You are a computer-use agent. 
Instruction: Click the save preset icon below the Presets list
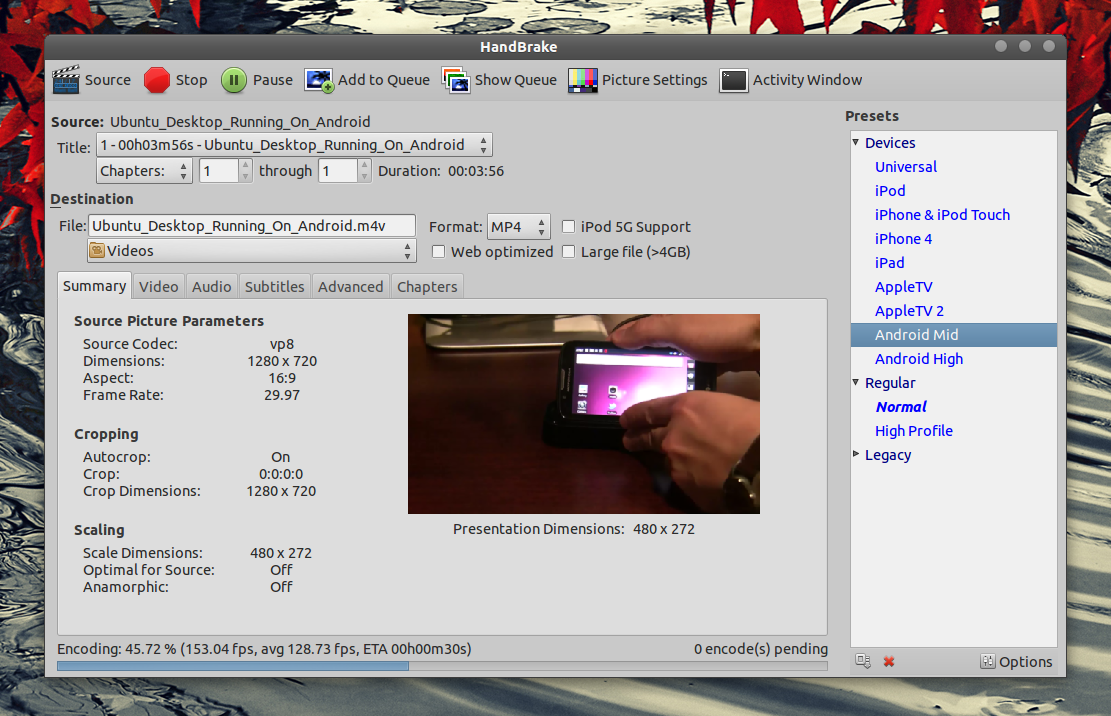(x=862, y=661)
